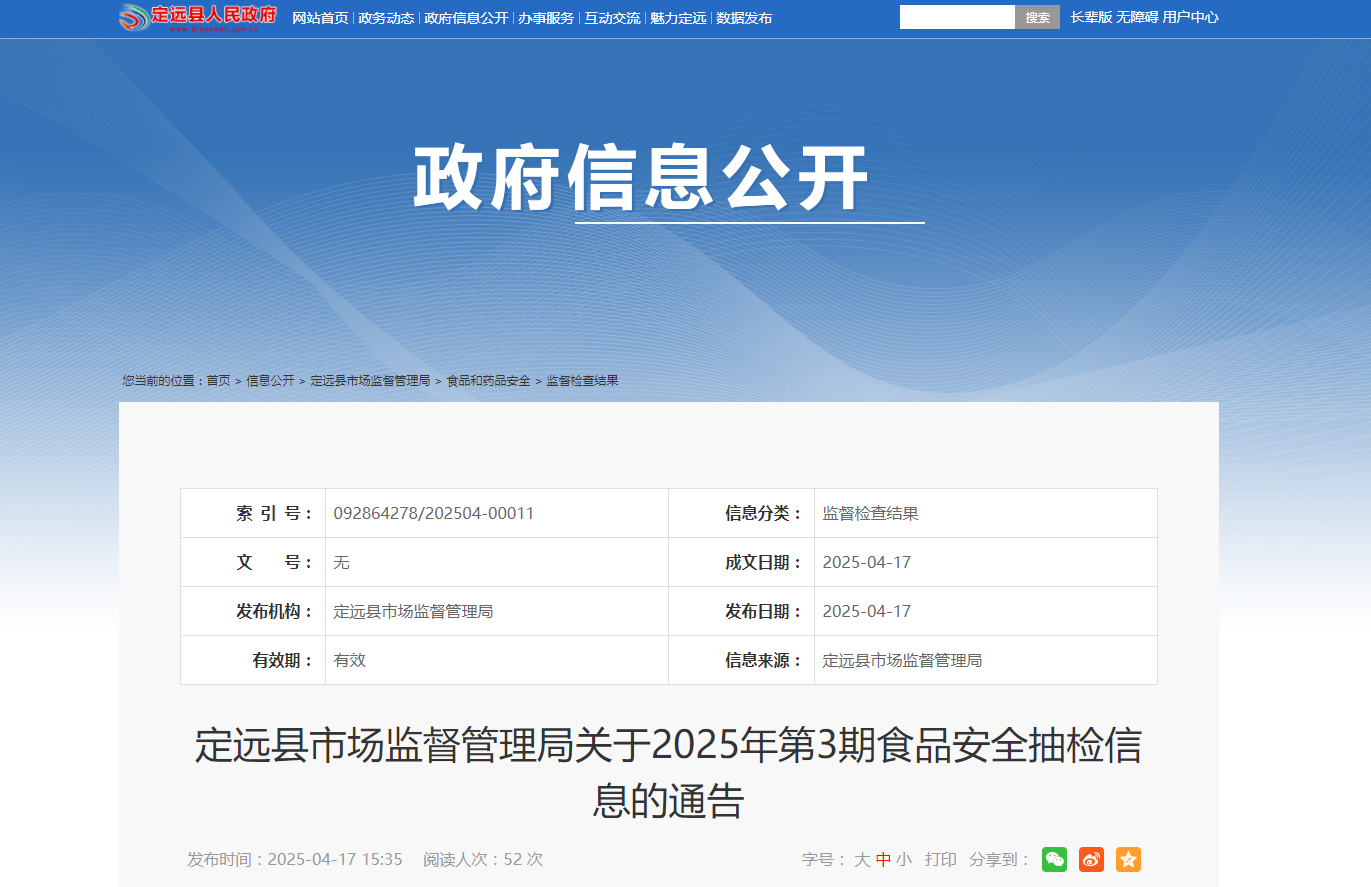This screenshot has width=1371, height=887.
Task: Open 政务动态 menu item
Action: point(386,18)
